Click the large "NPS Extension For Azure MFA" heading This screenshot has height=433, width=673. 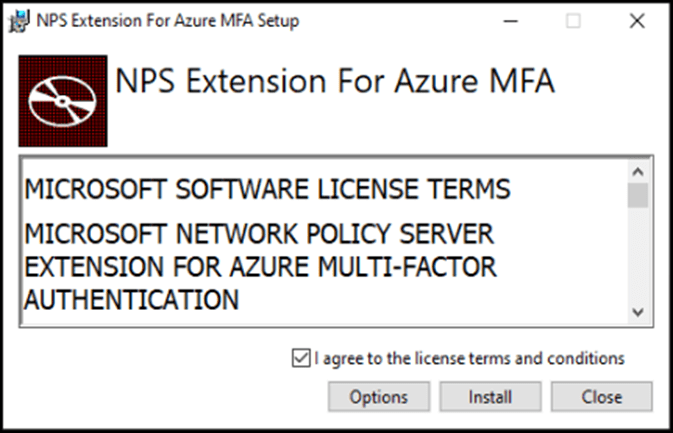tap(335, 81)
